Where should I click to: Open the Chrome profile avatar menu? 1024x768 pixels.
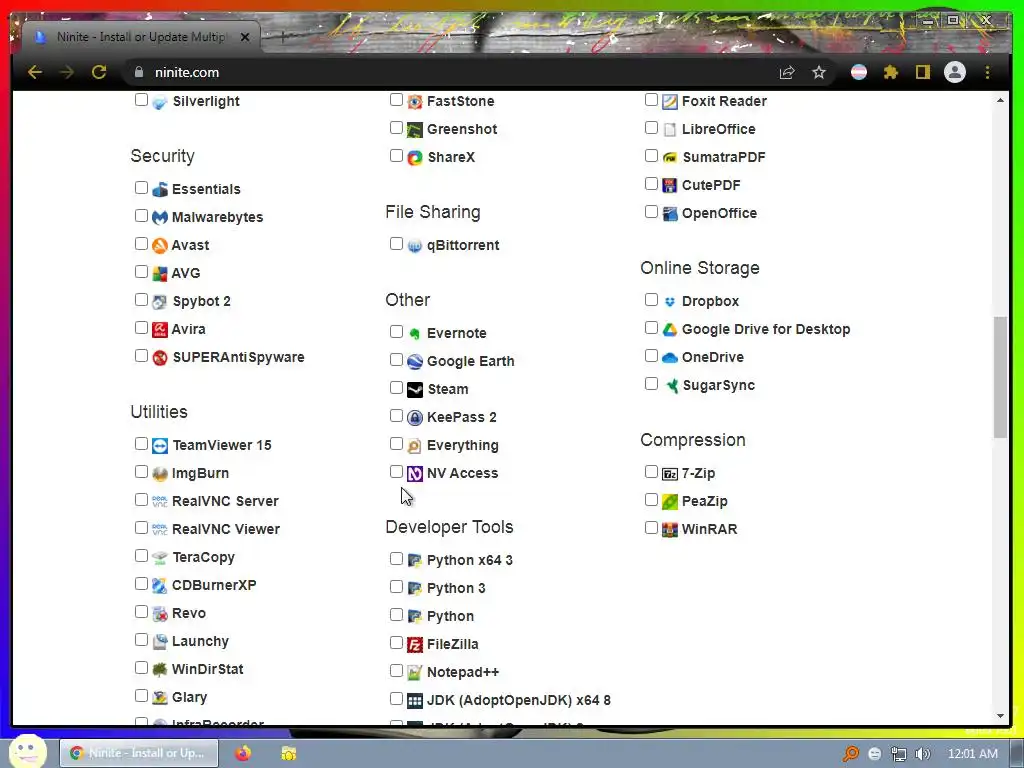click(x=955, y=72)
